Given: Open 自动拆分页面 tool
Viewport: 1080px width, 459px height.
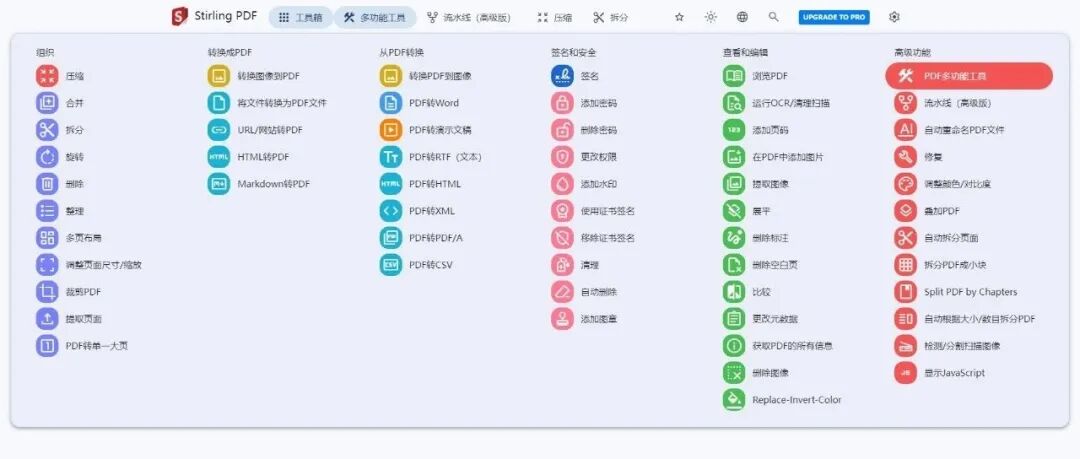Looking at the screenshot, I should (936, 238).
